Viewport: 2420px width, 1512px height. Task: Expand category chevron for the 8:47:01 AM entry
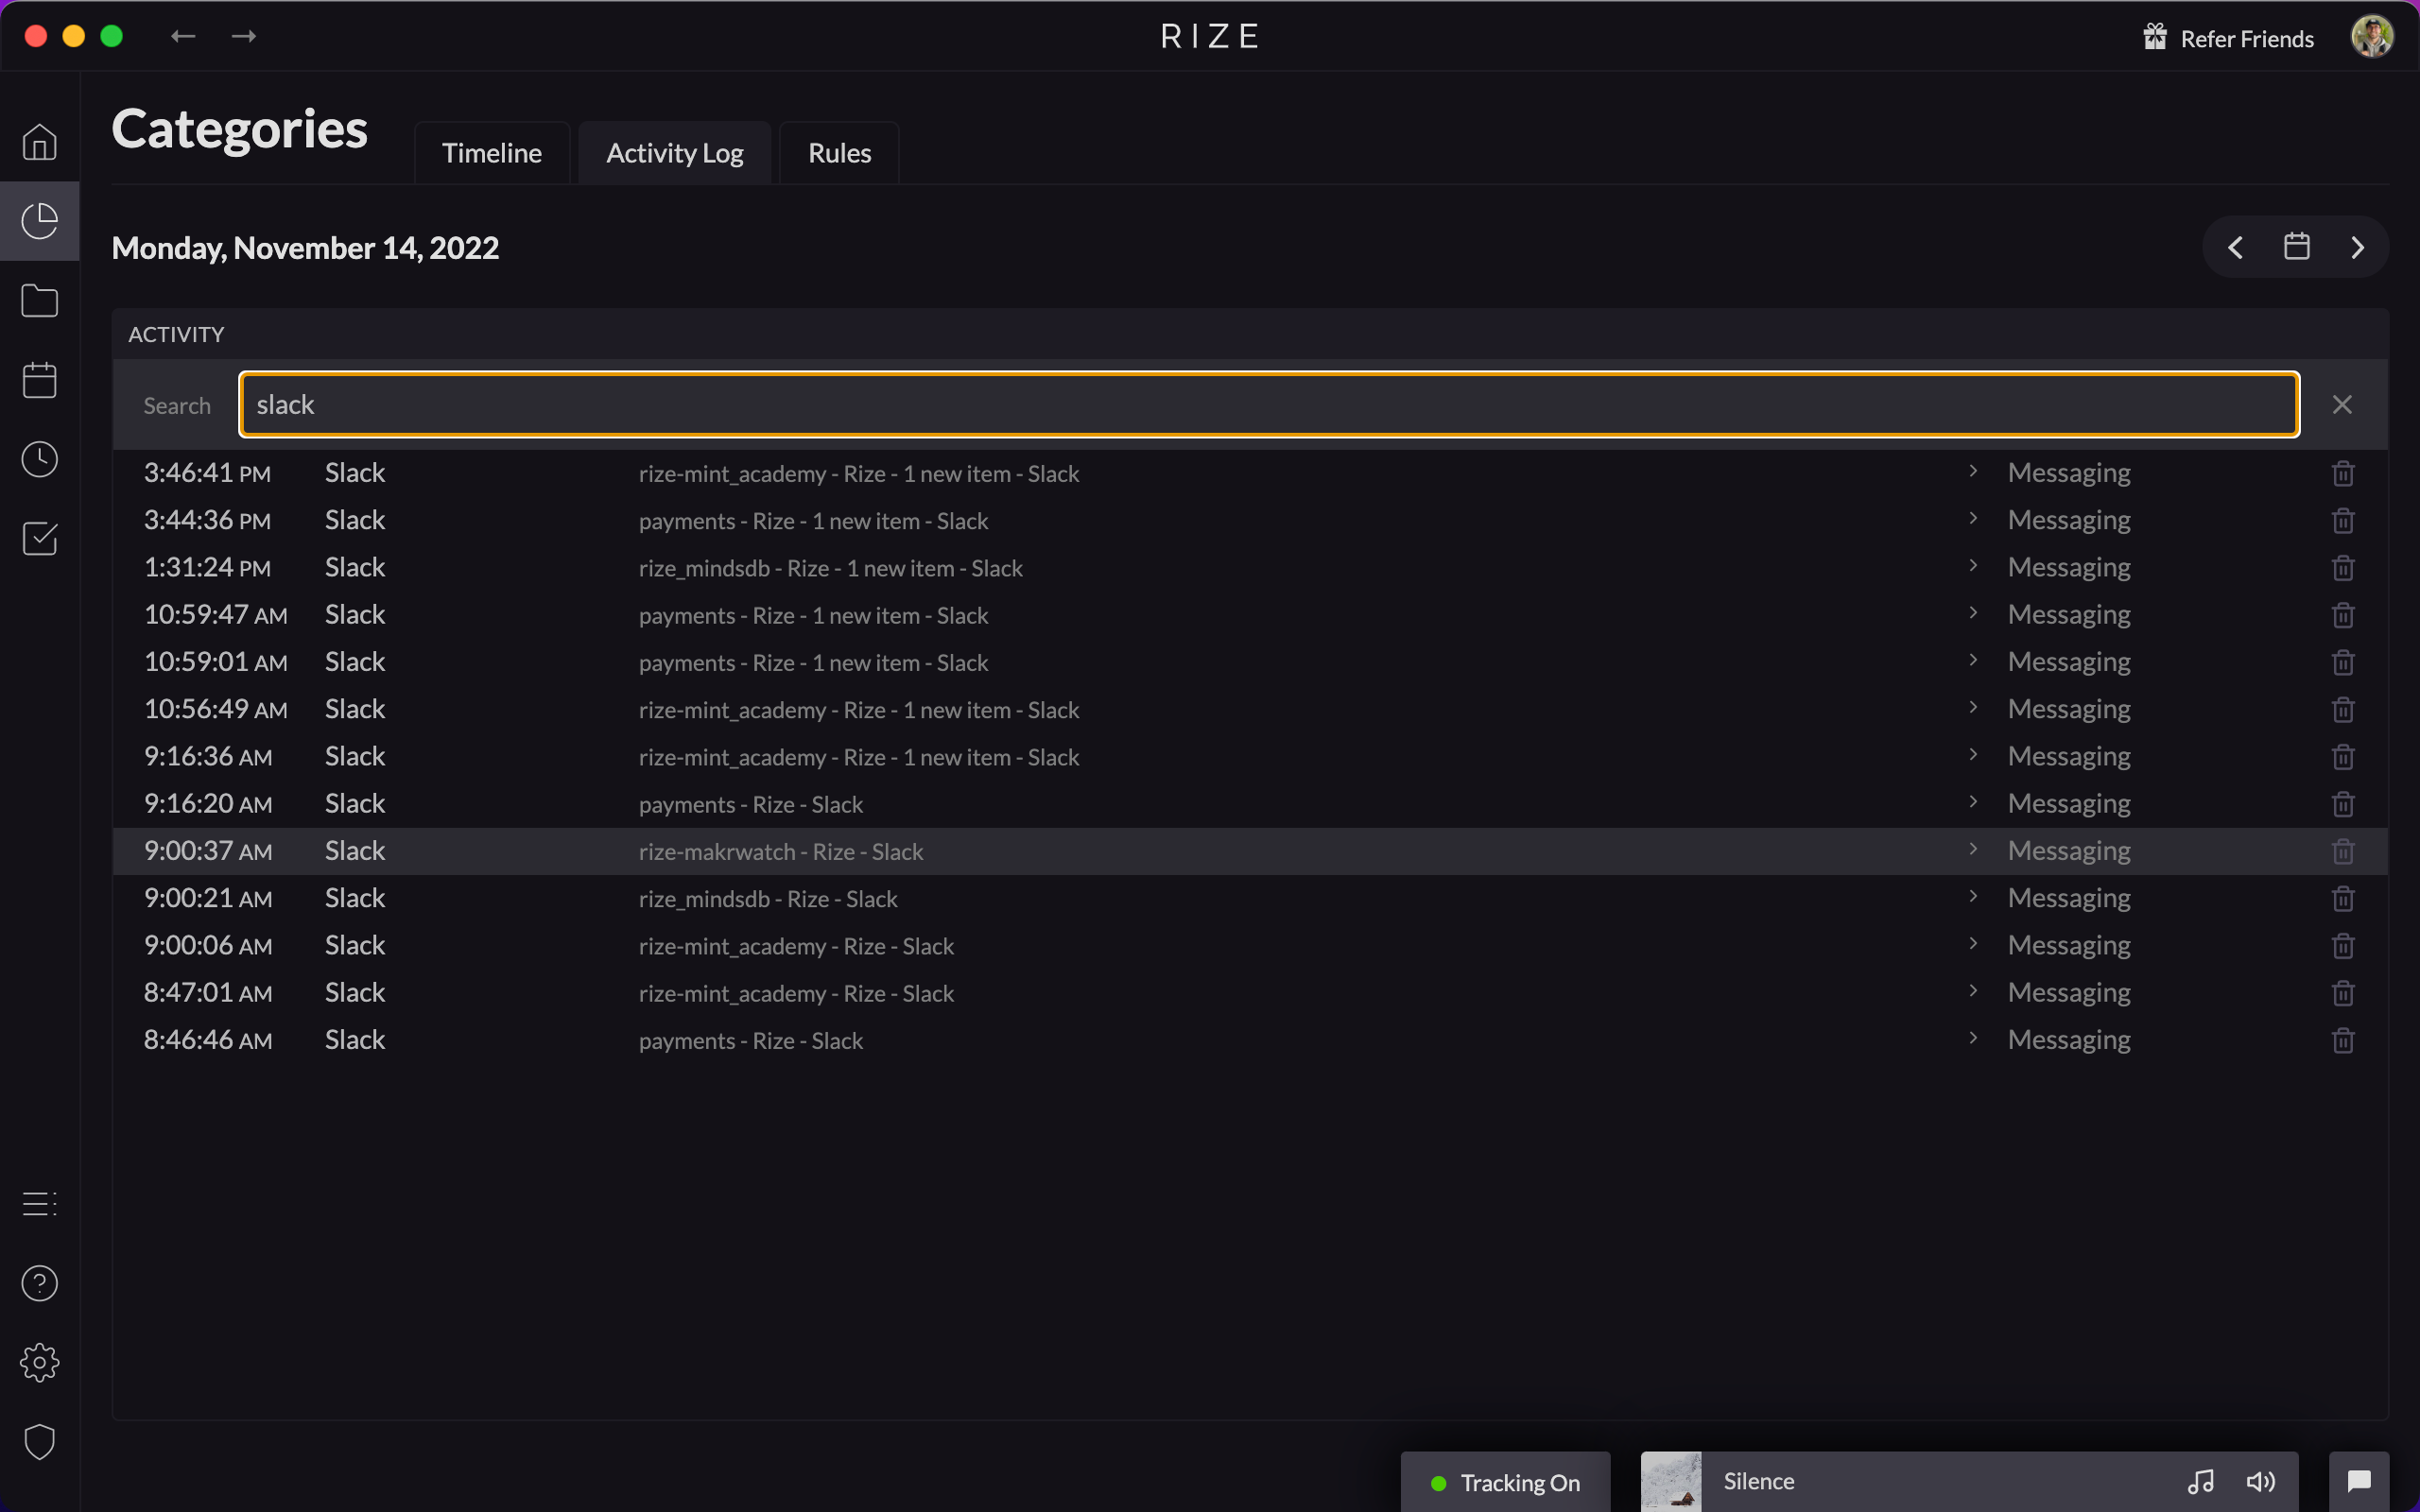click(x=1973, y=990)
